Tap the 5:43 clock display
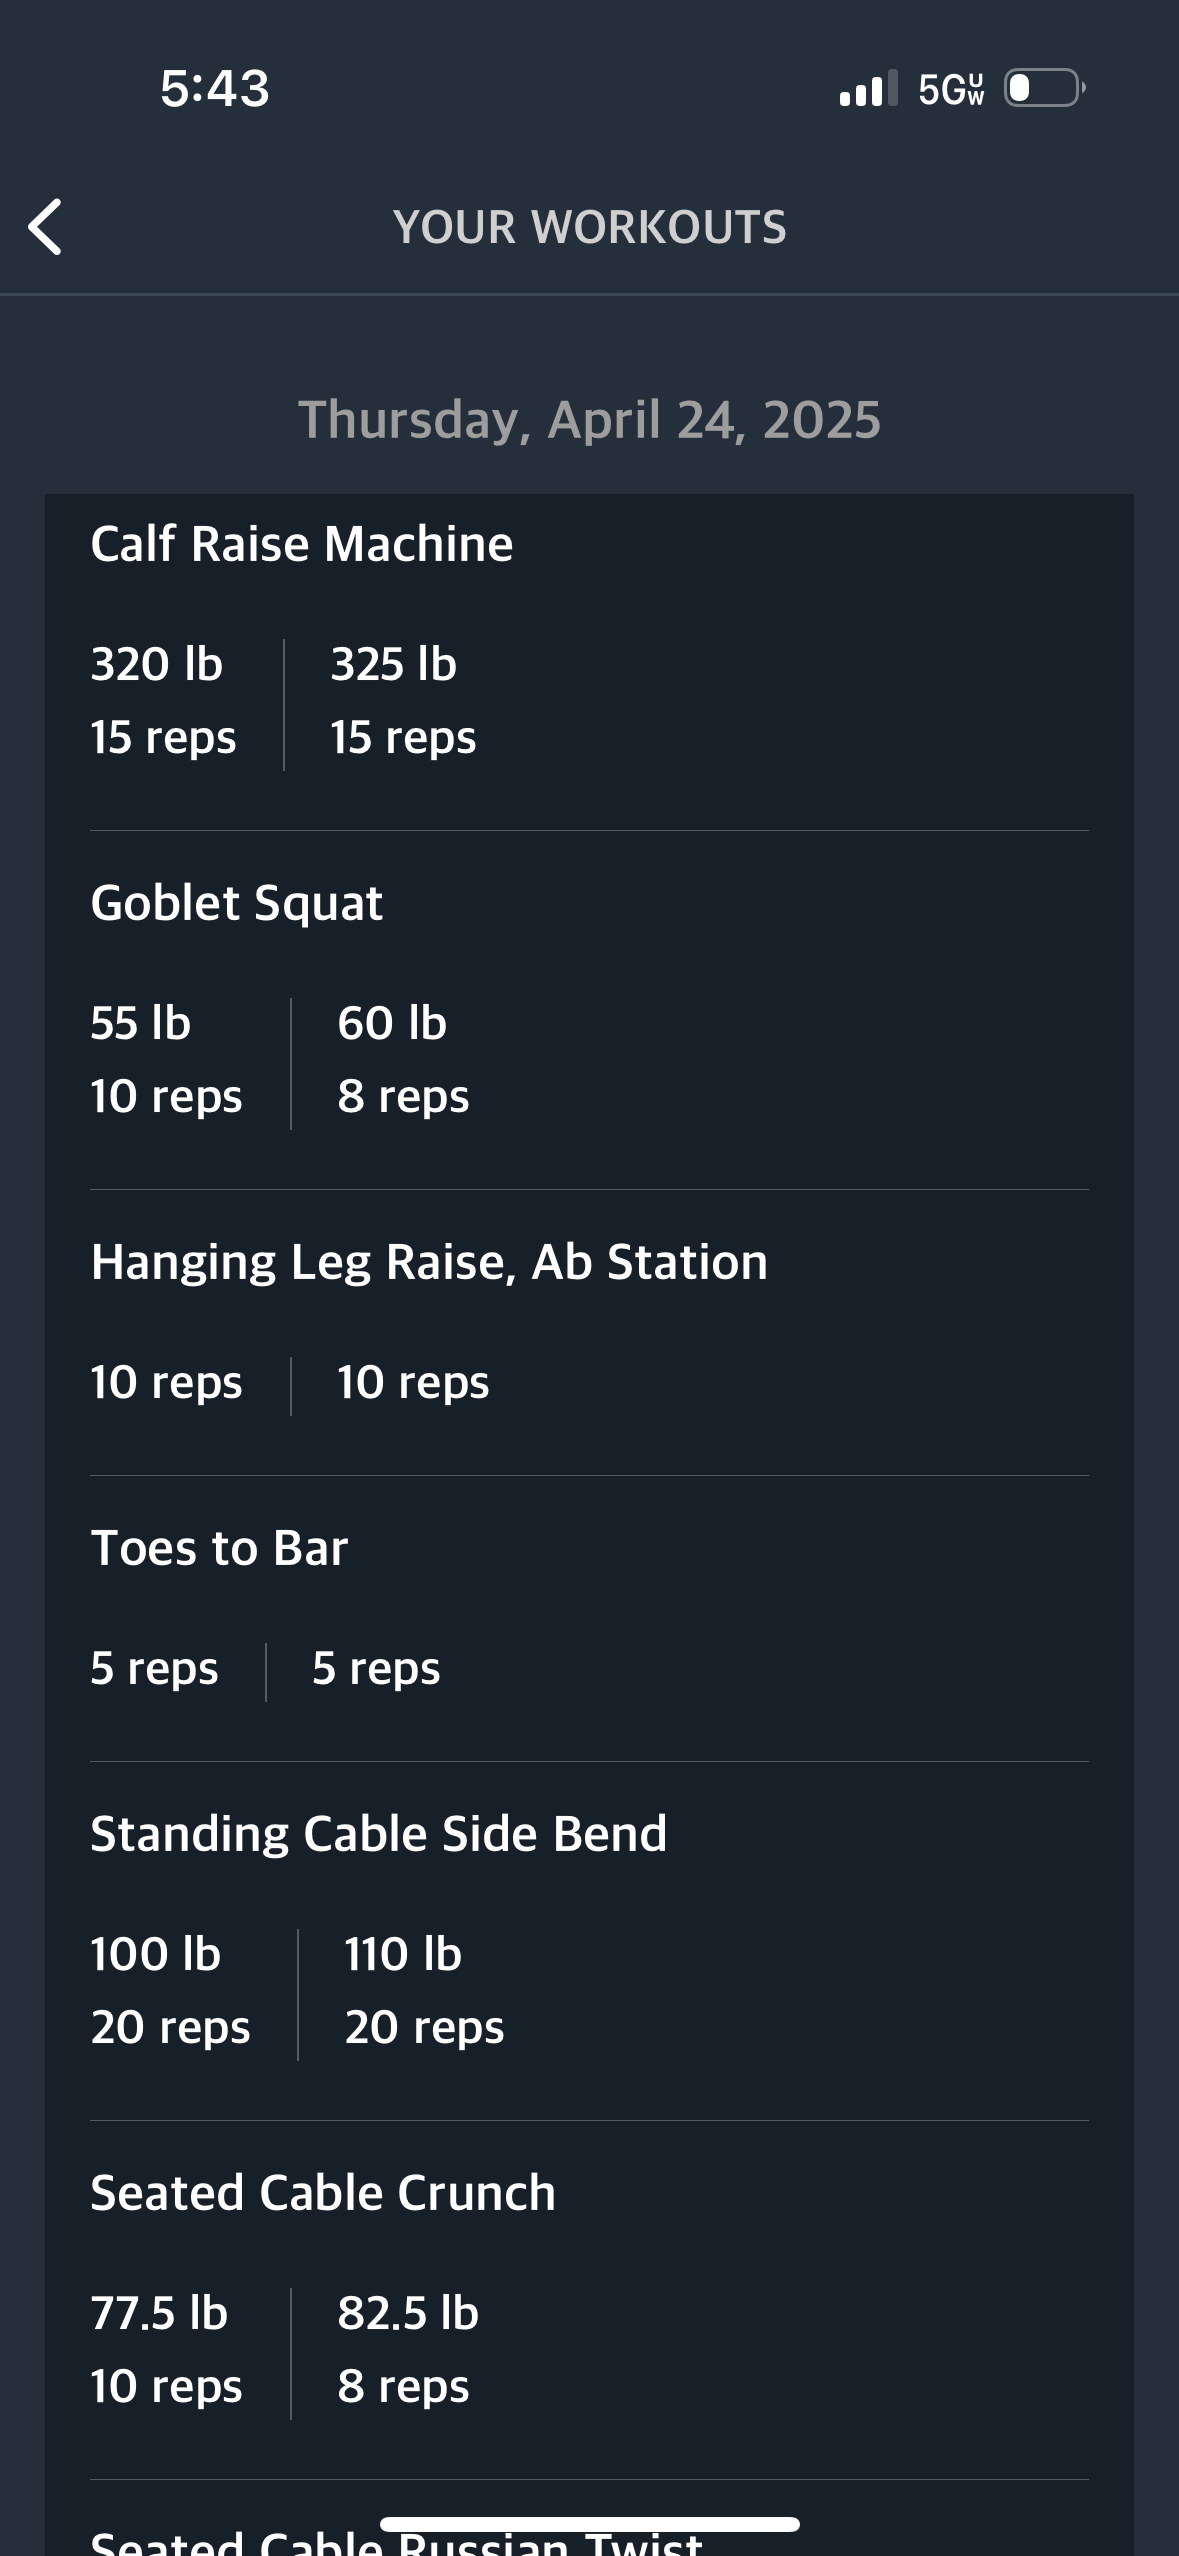1179x2556 pixels. click(215, 88)
